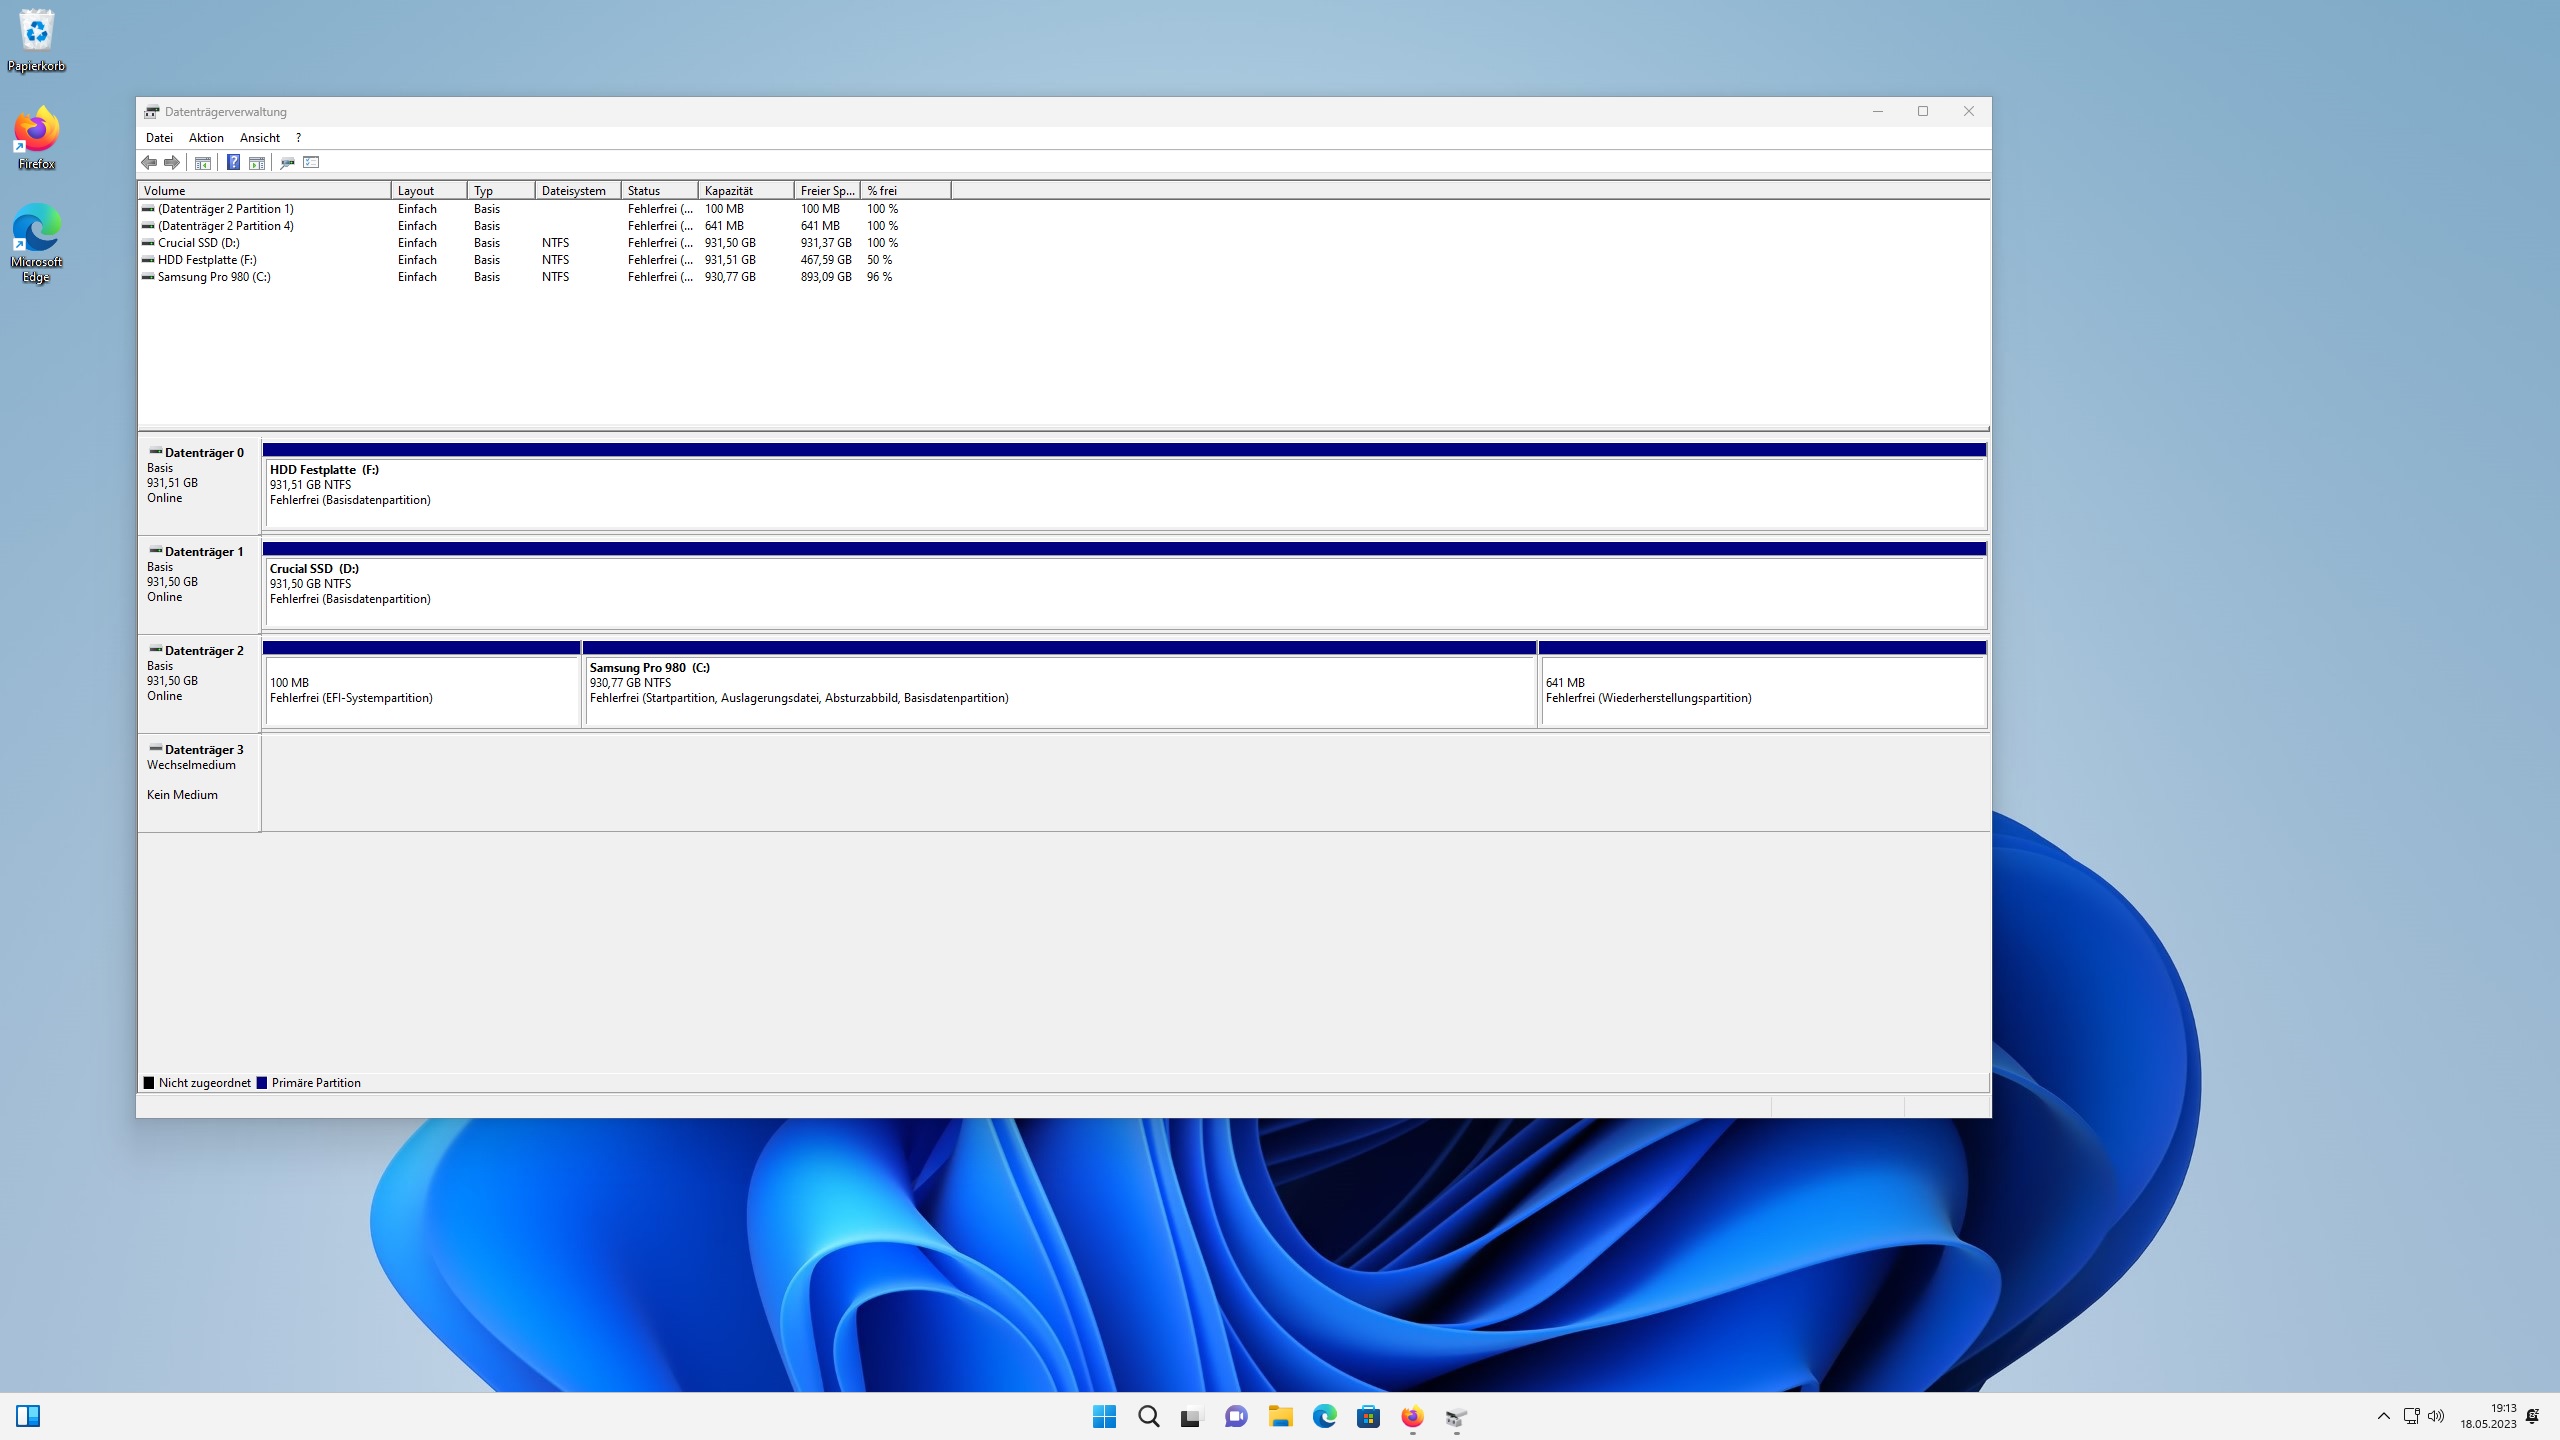Screen dimensions: 2560x1440
Task: Open the Widgets panel from the taskbar
Action: pyautogui.click(x=28, y=1416)
